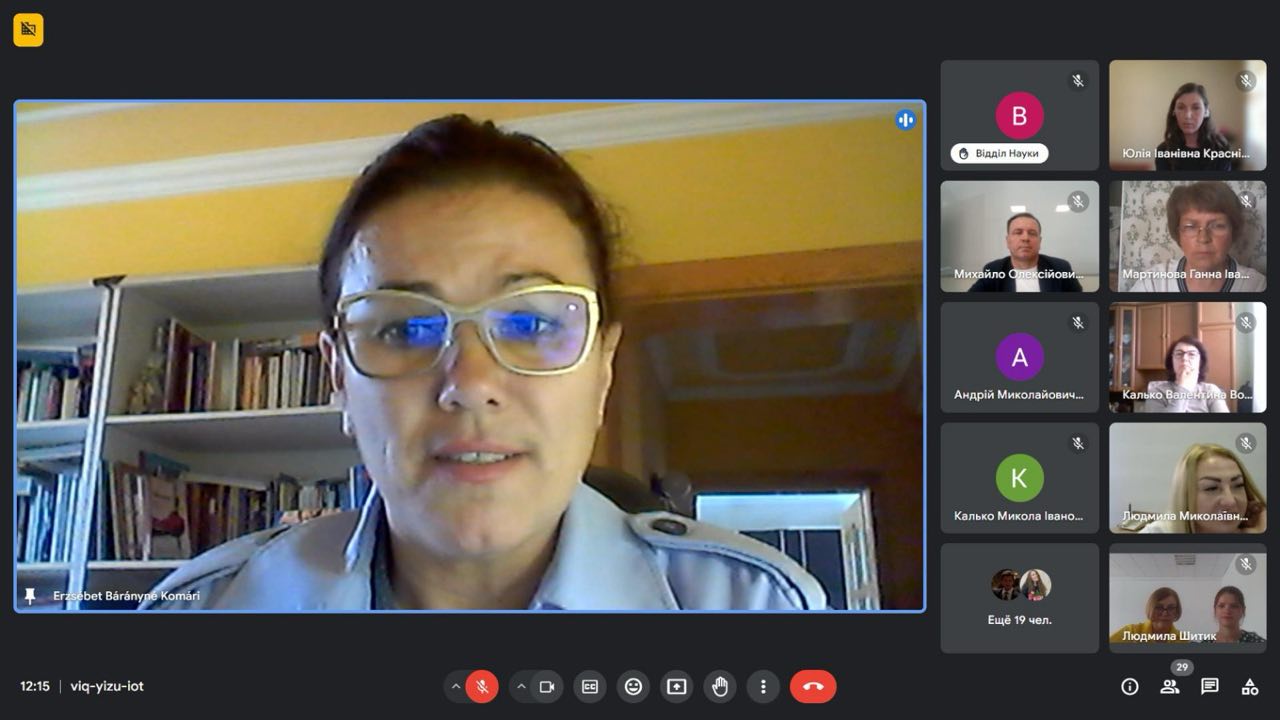Viewport: 1280px width, 720px height.
Task: Show the people participants list
Action: point(1169,686)
